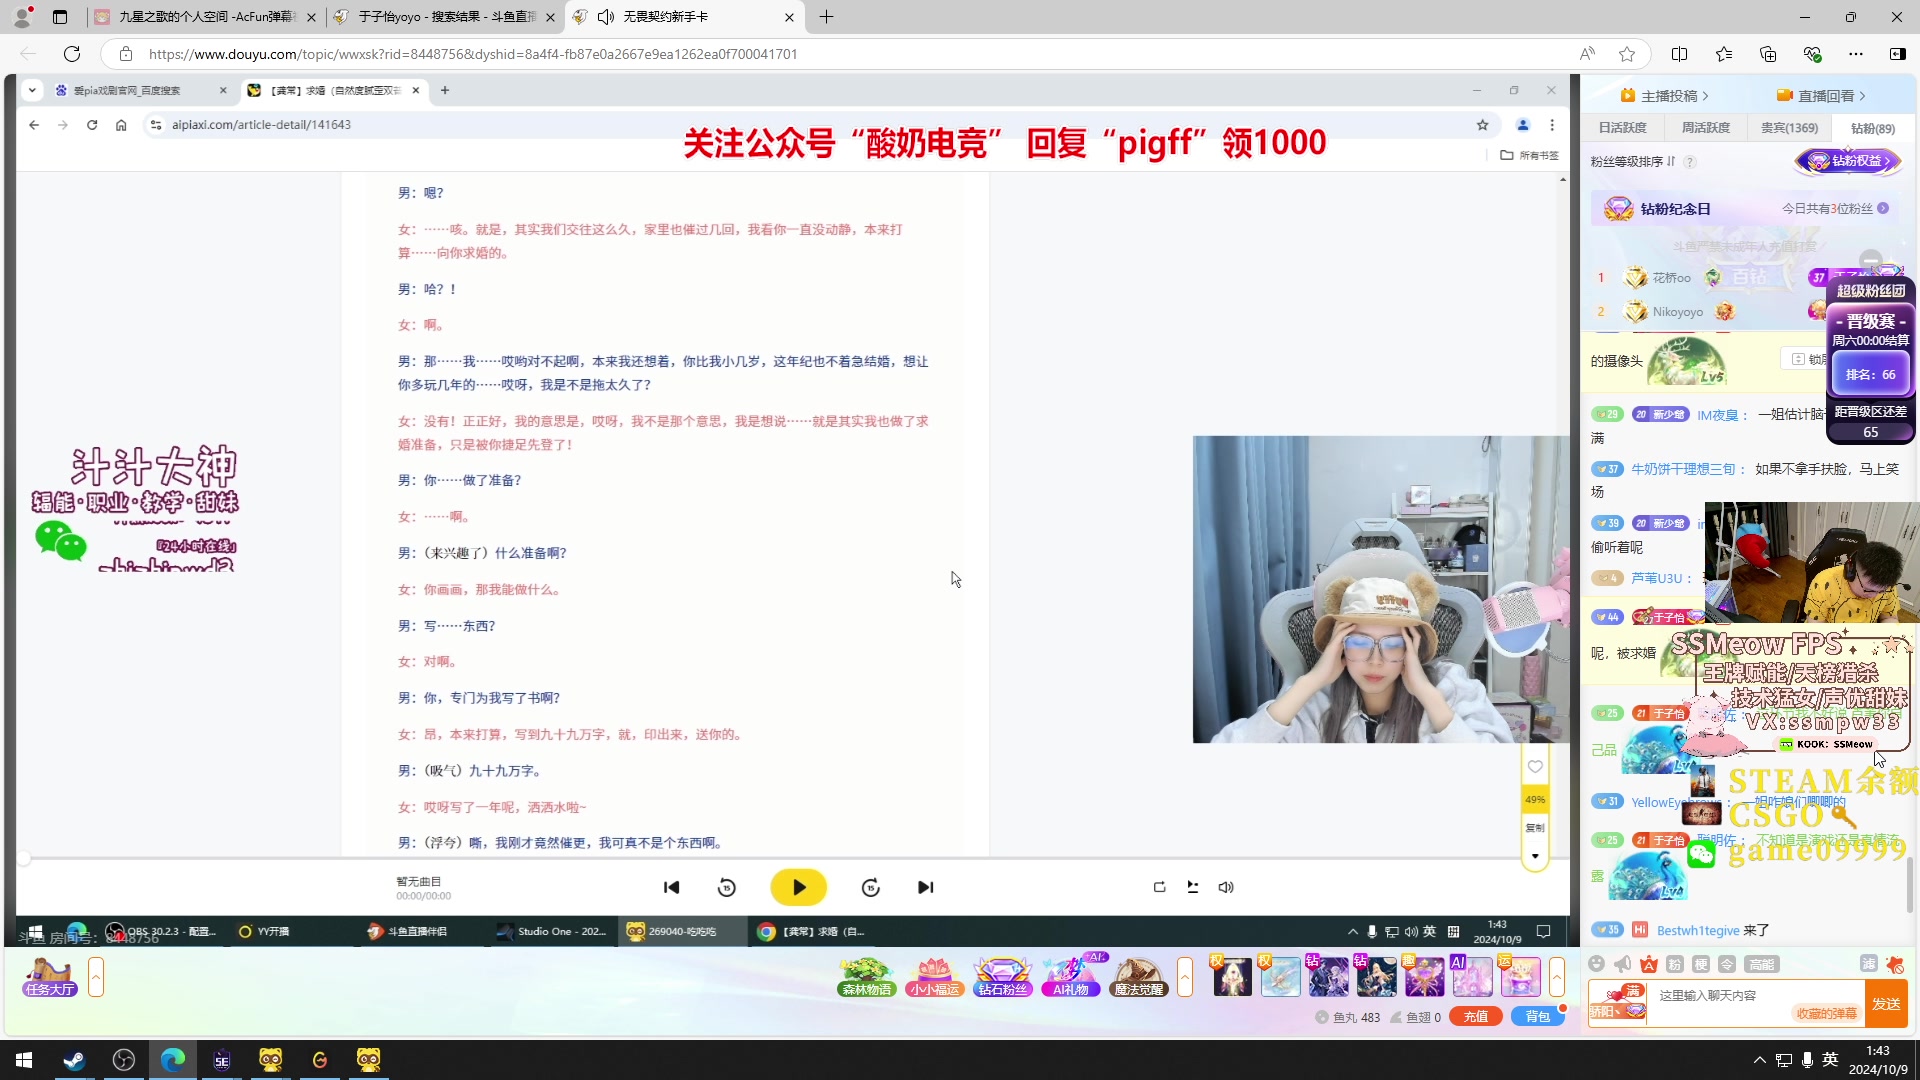Click the 发送 send button

coord(1886,1004)
